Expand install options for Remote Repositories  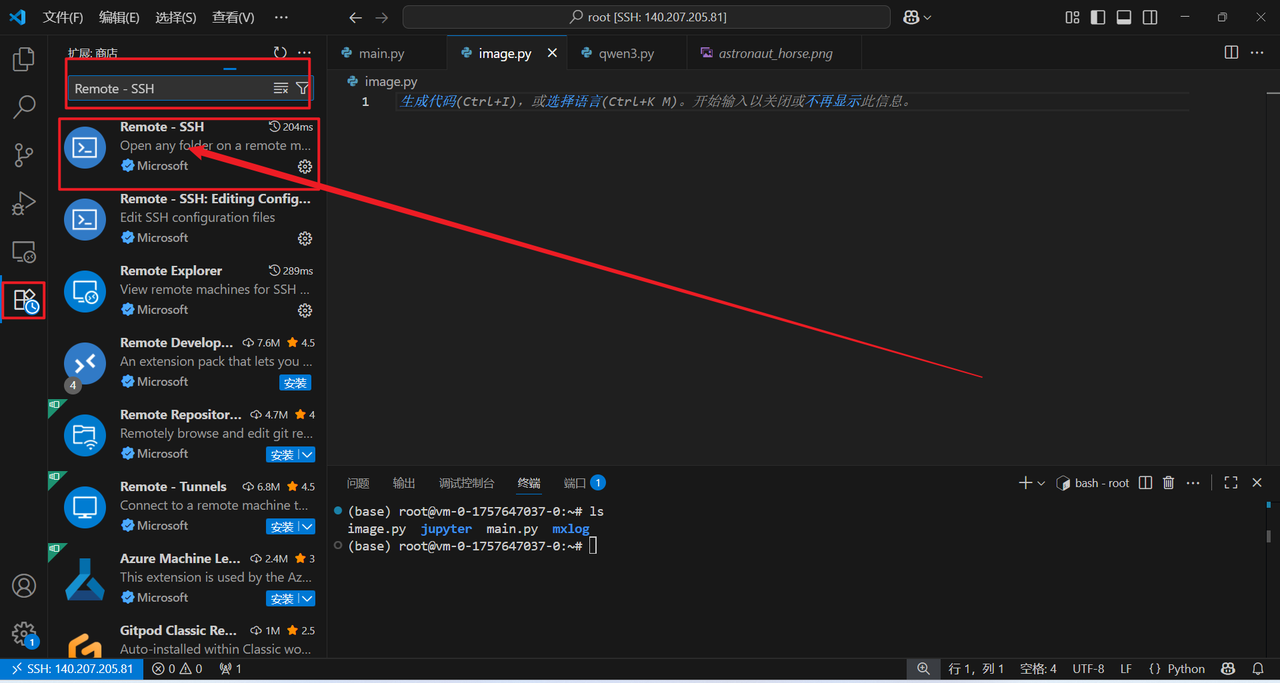coord(307,455)
